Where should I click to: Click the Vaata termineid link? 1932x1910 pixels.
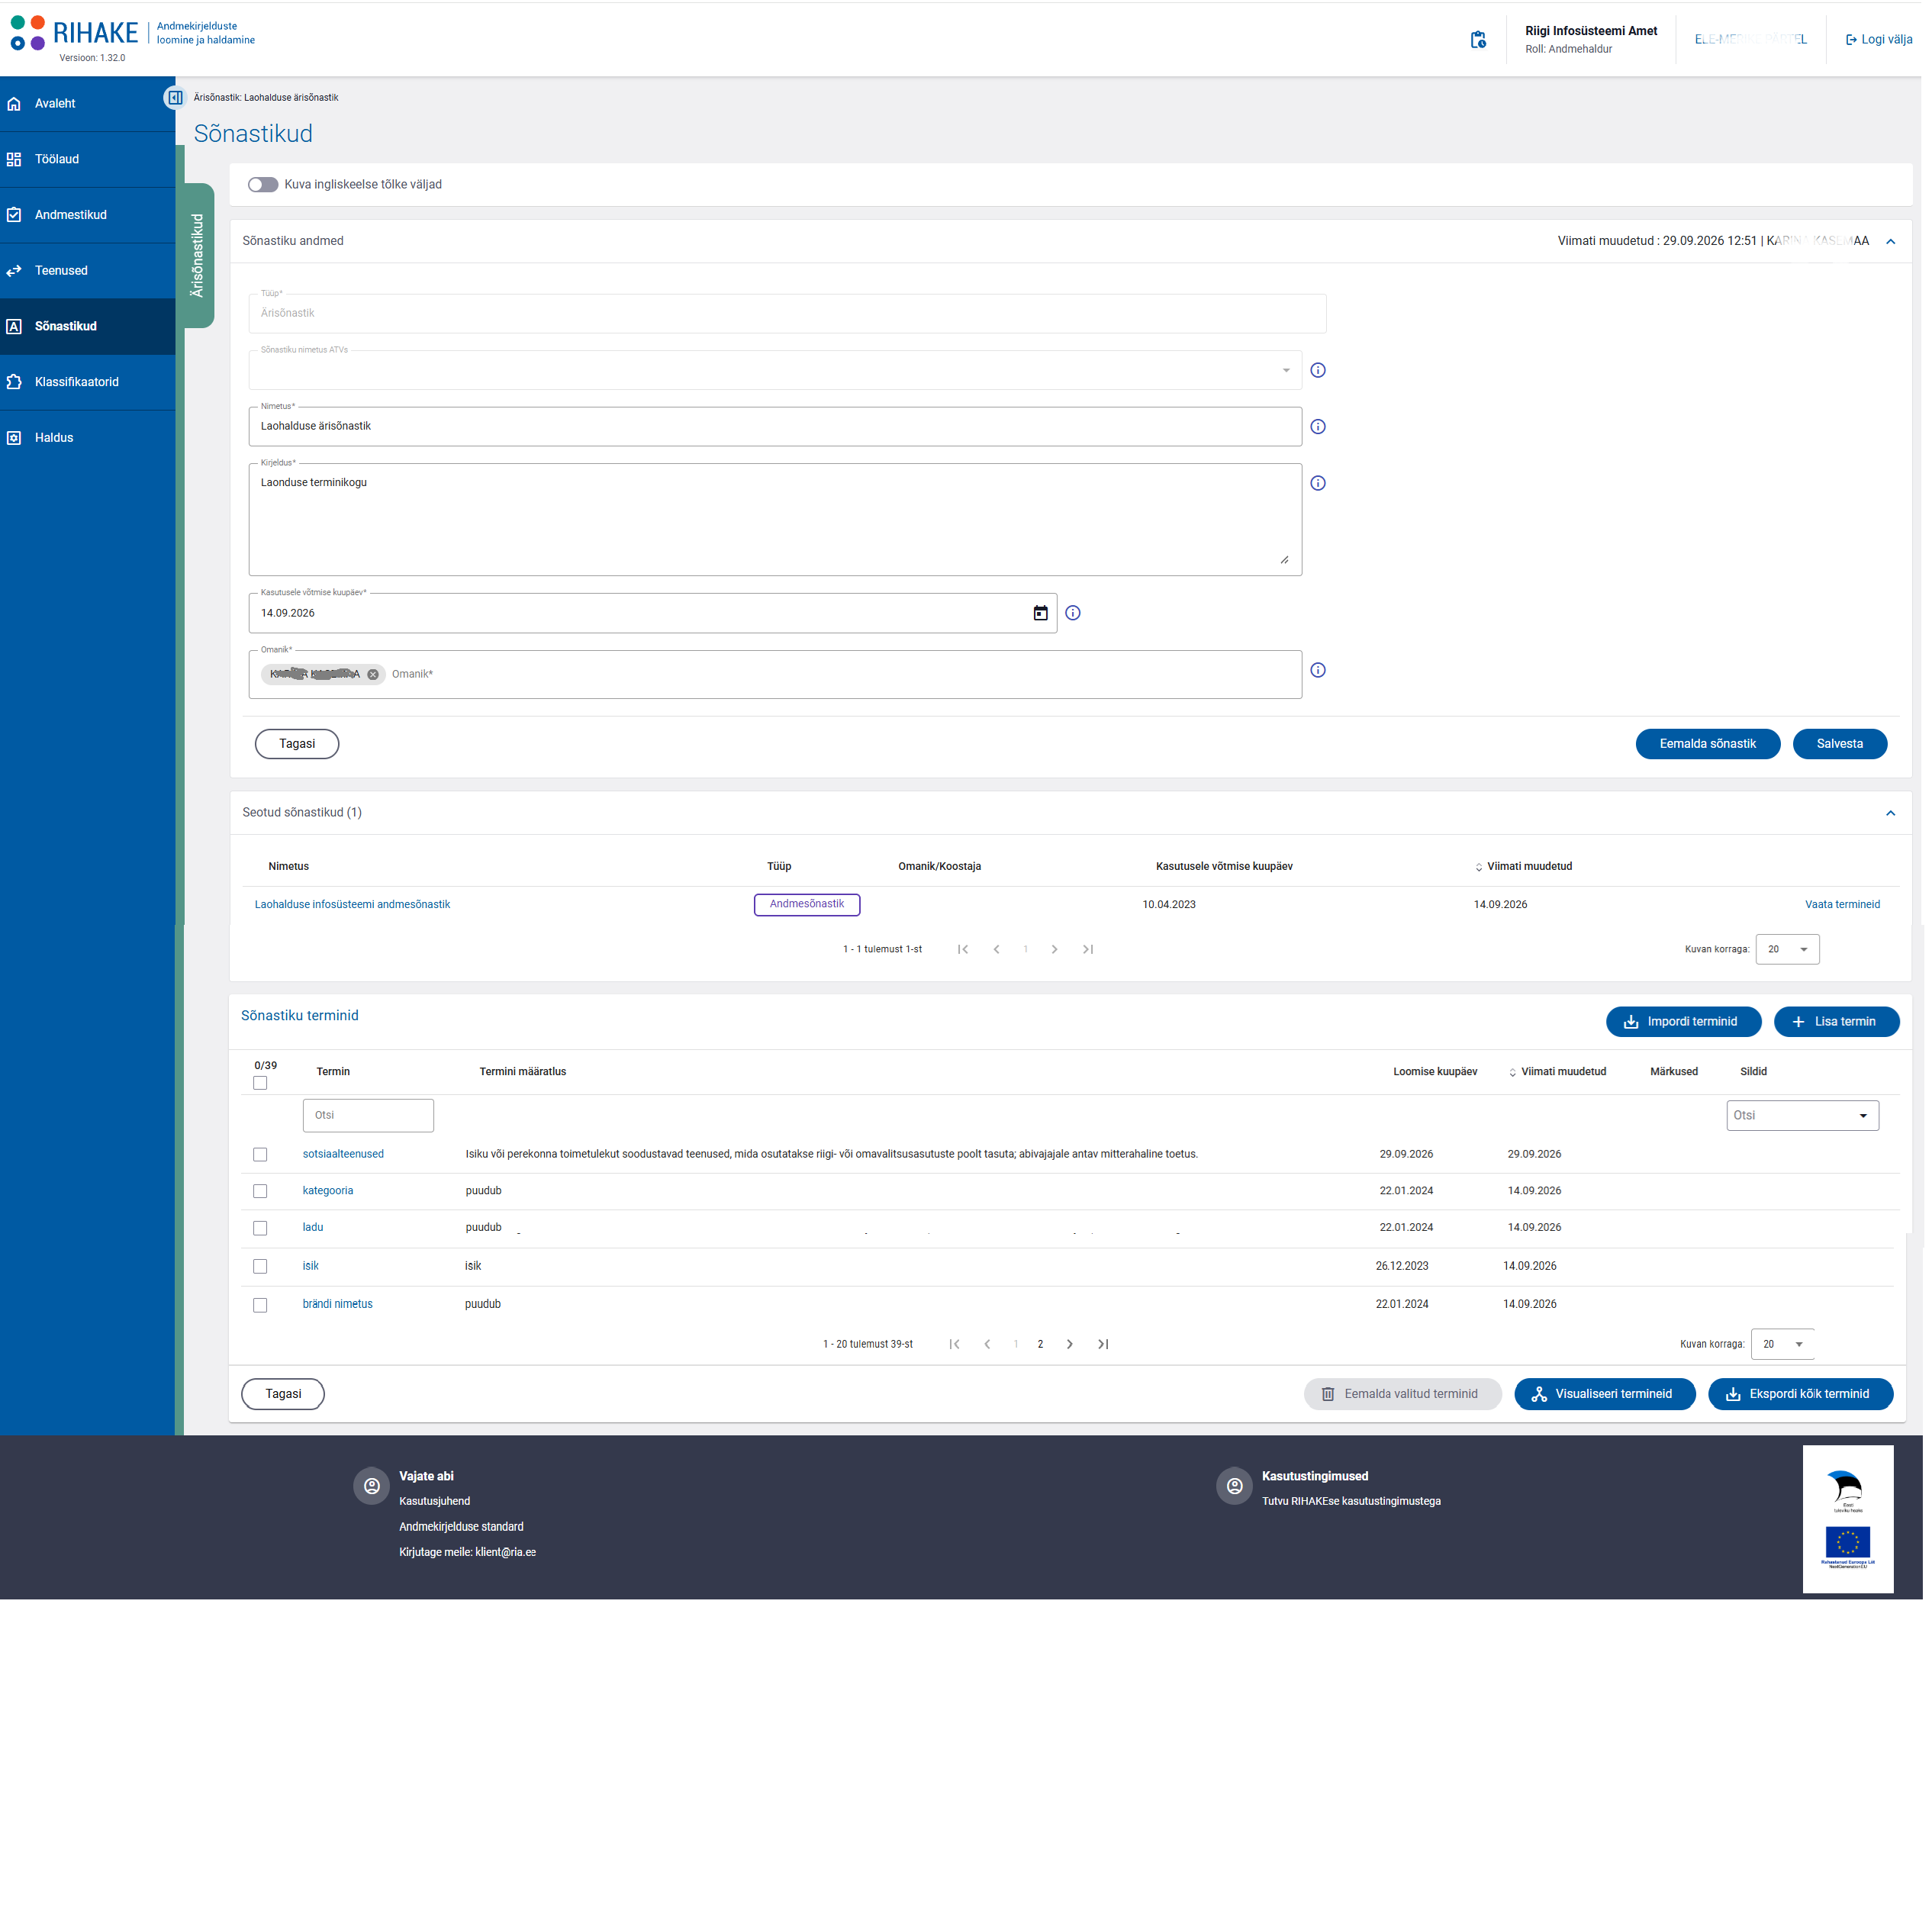[1842, 904]
